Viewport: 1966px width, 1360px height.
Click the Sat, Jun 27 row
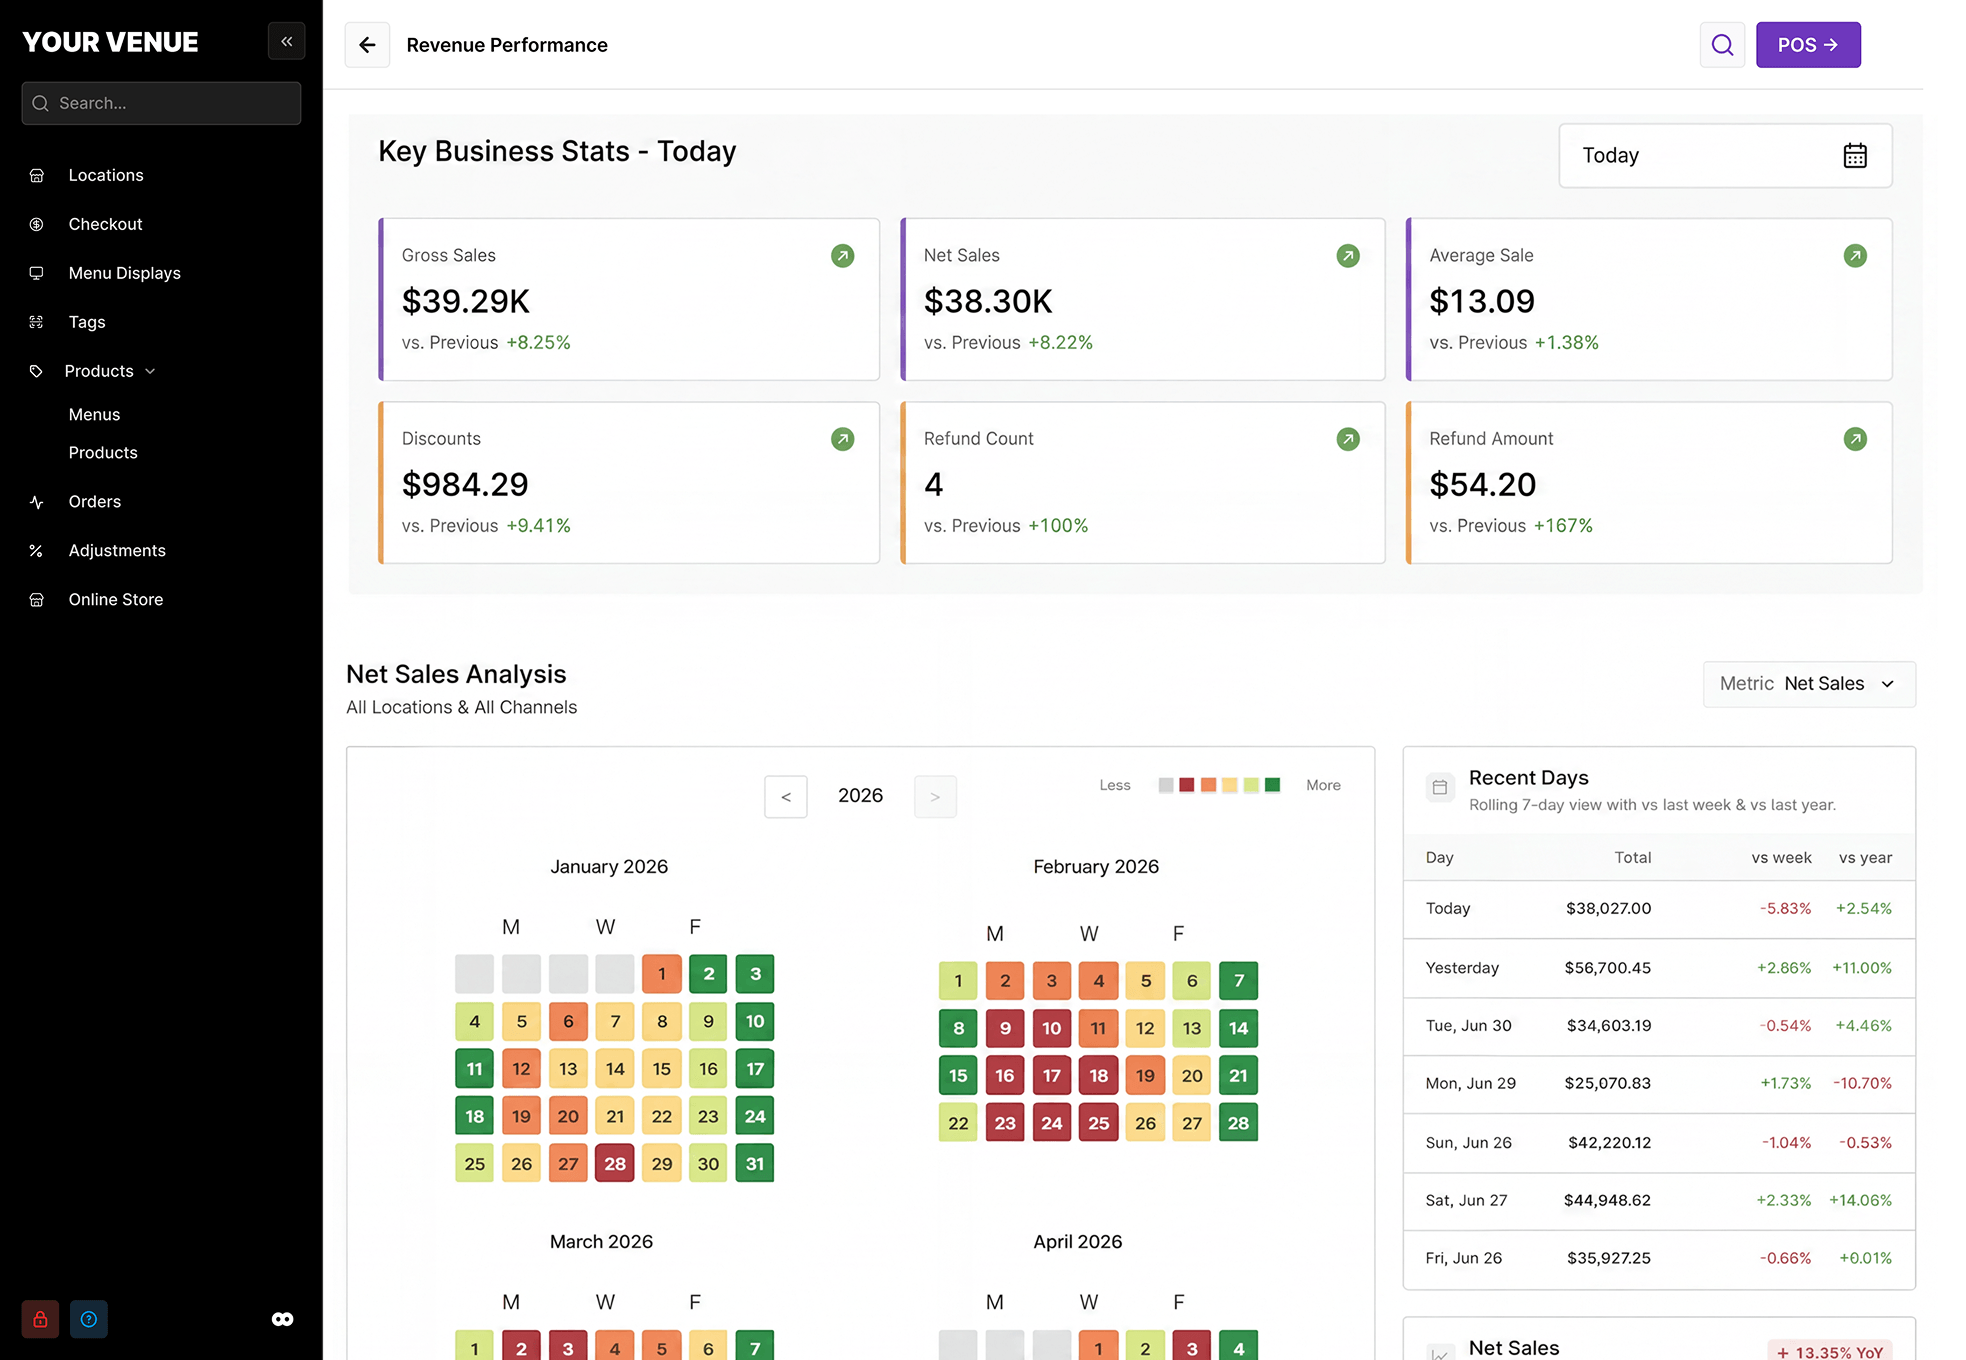tap(1659, 1200)
